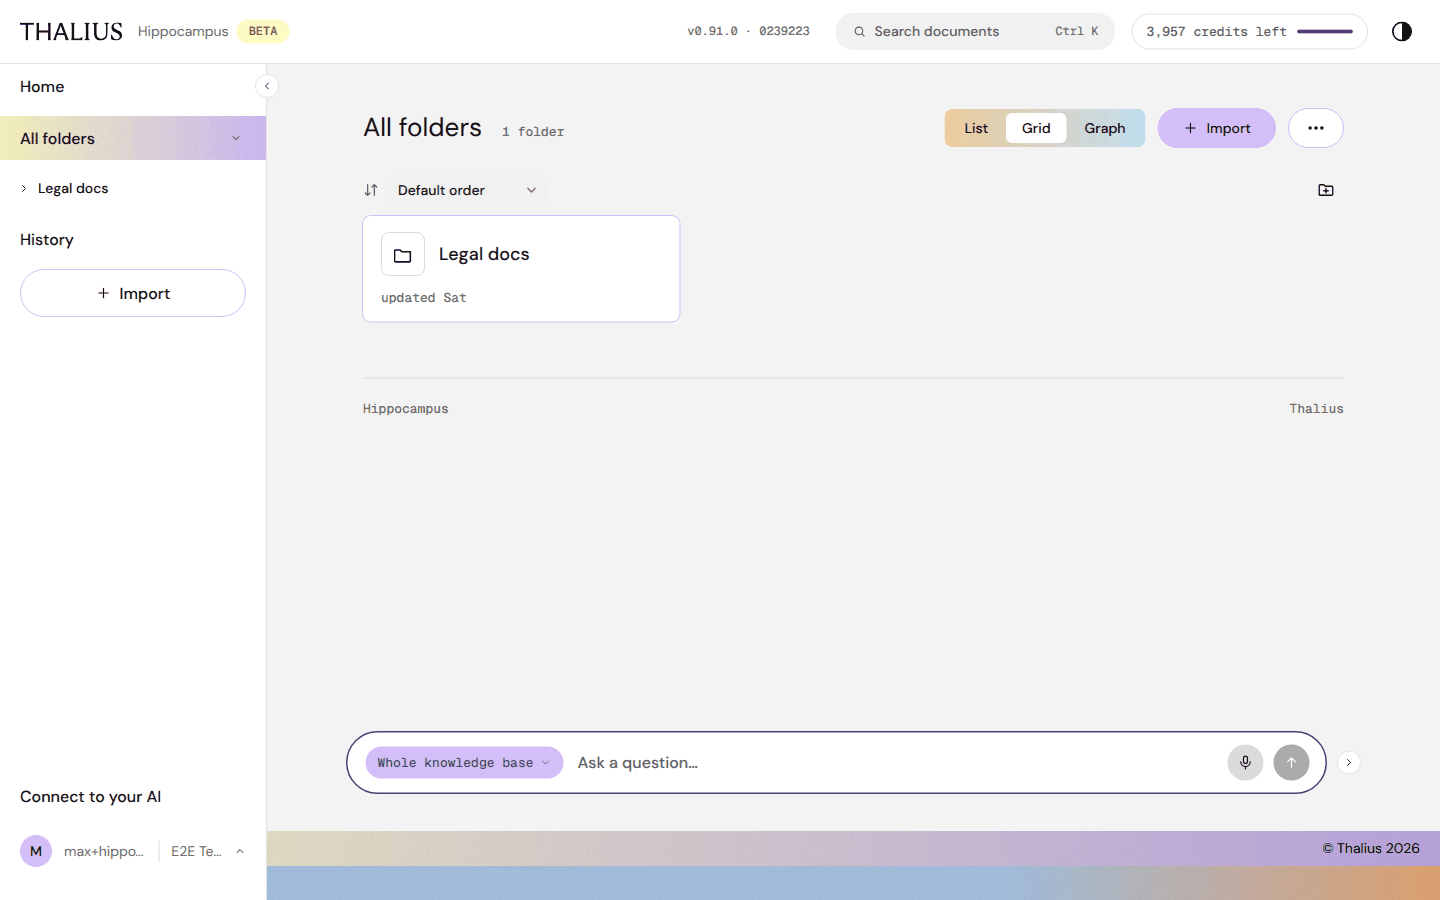Collapse the All folders sidebar chevron
Image resolution: width=1440 pixels, height=900 pixels.
point(236,138)
